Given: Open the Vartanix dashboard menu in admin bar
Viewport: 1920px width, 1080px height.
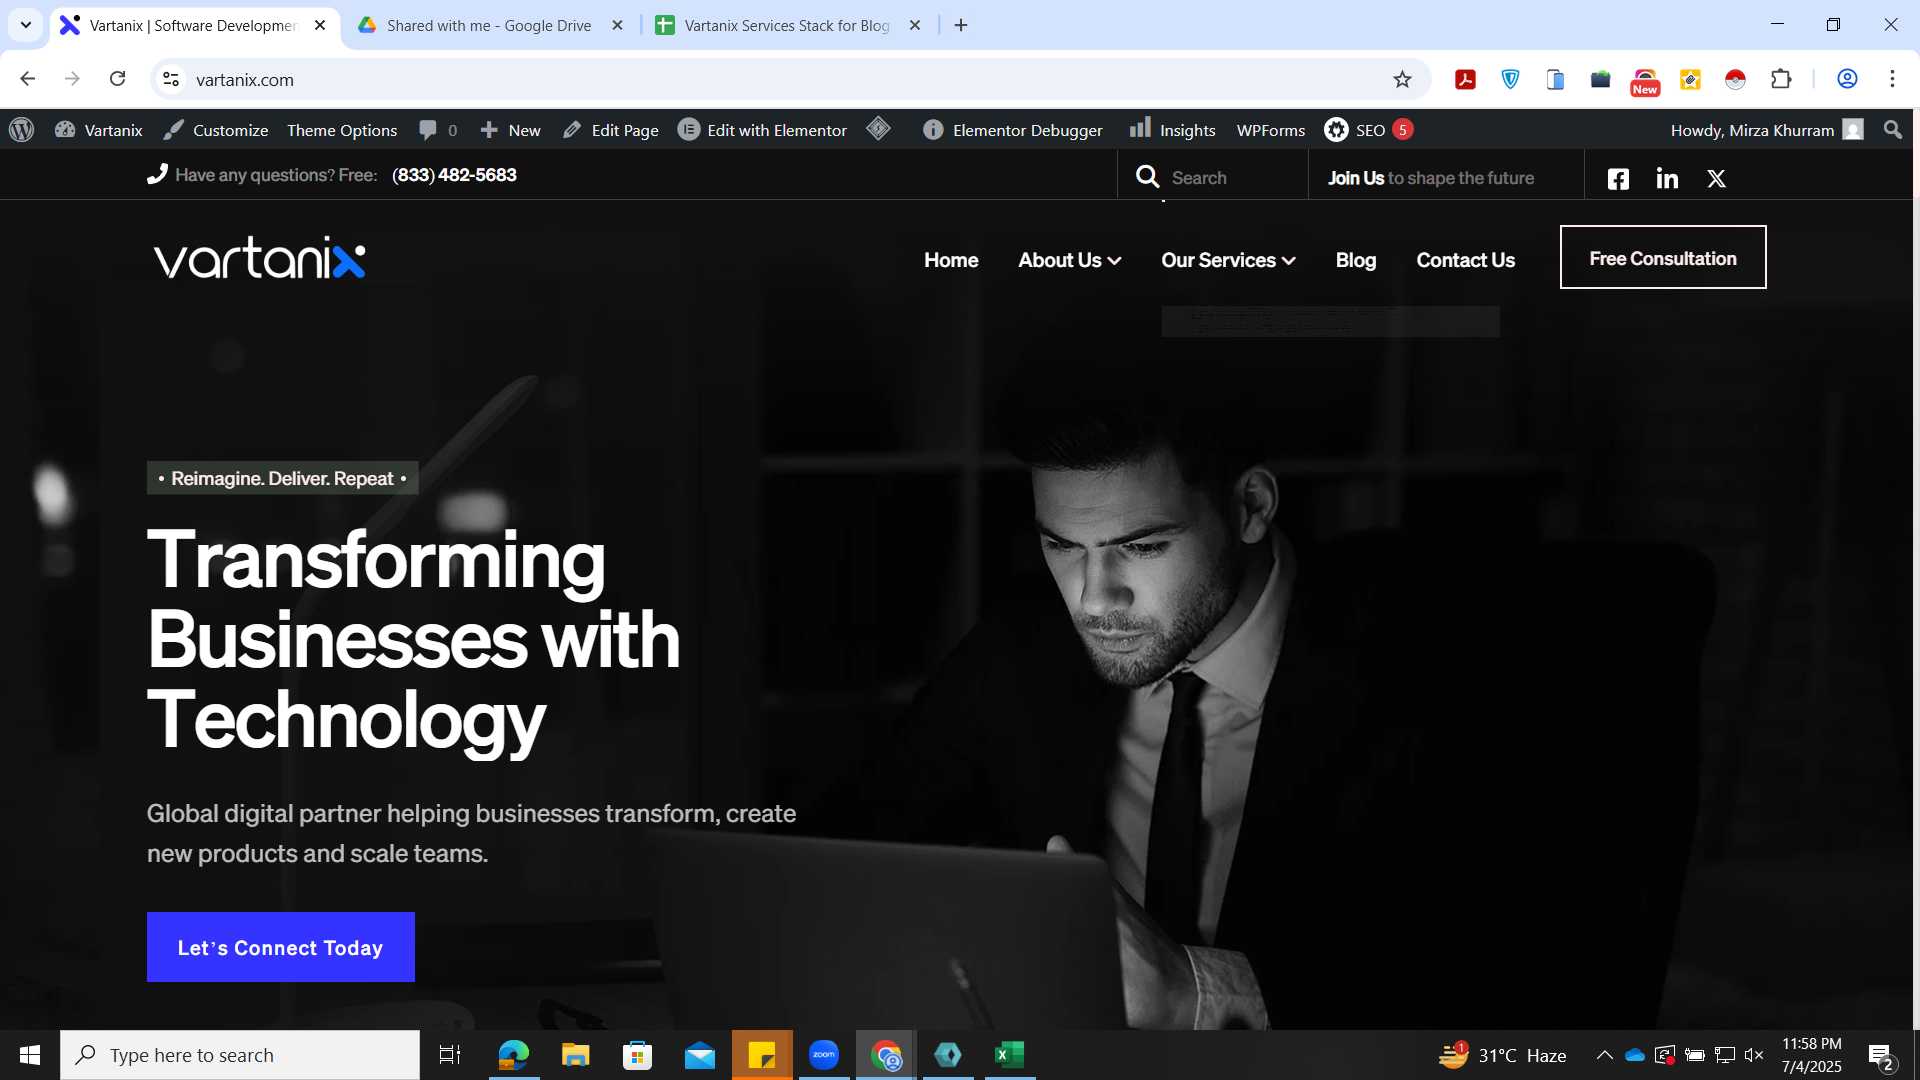Looking at the screenshot, I should pyautogui.click(x=98, y=130).
